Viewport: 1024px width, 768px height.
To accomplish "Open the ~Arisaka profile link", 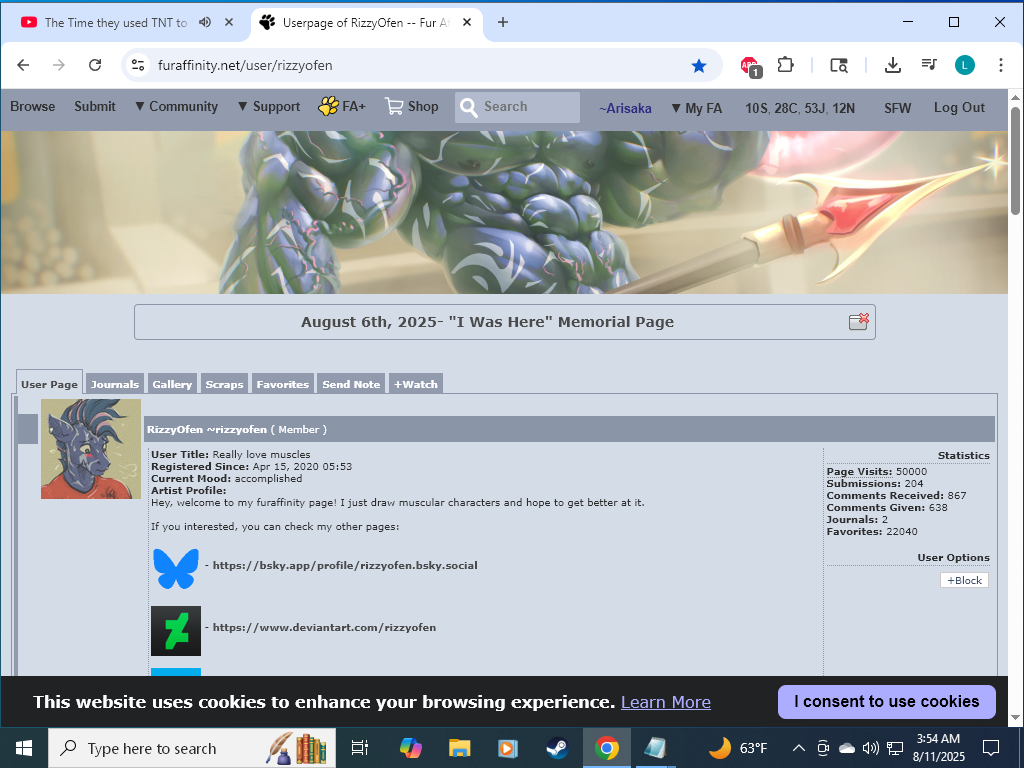I will coord(625,108).
